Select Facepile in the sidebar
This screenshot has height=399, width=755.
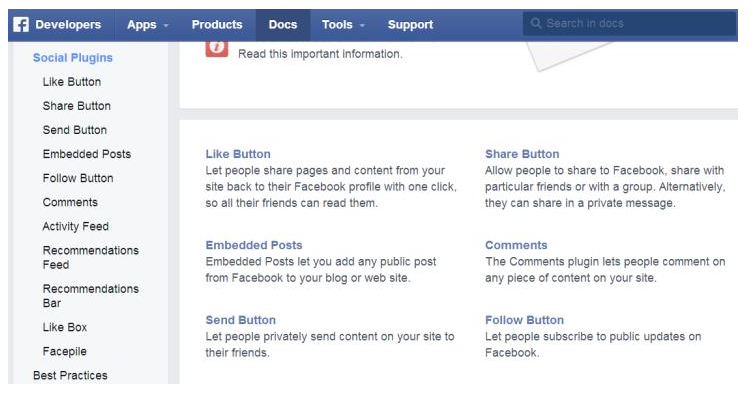click(65, 351)
